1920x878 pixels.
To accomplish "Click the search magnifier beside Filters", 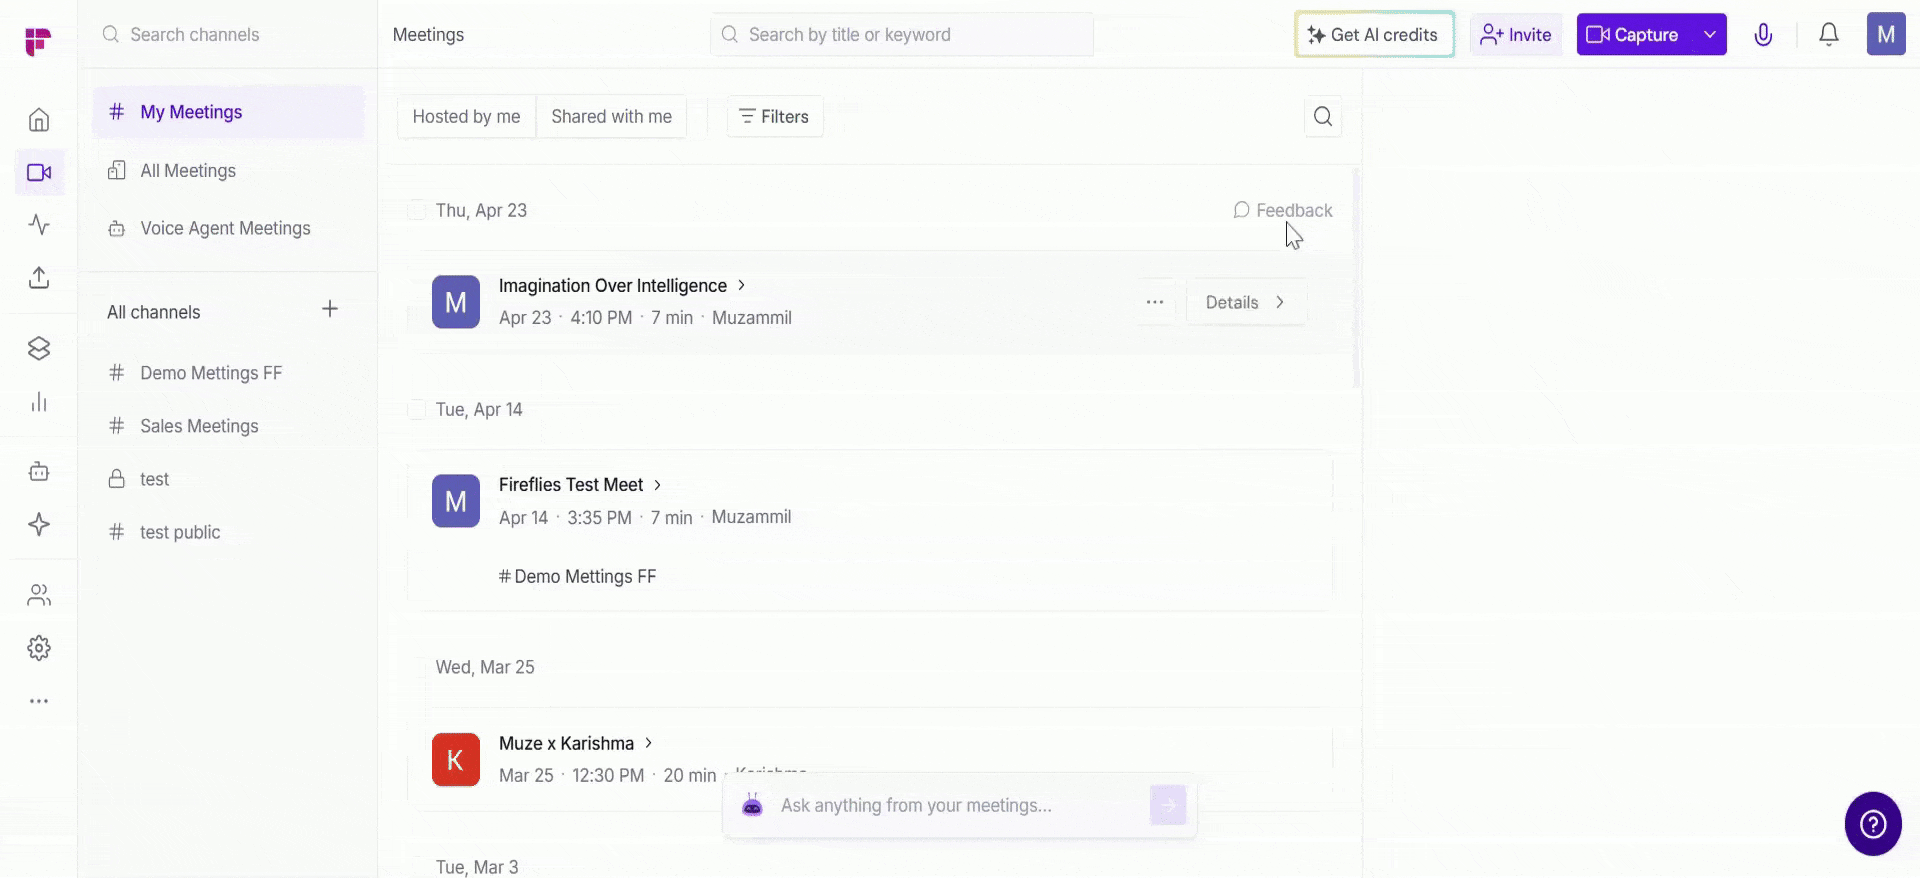I will coord(1322,117).
